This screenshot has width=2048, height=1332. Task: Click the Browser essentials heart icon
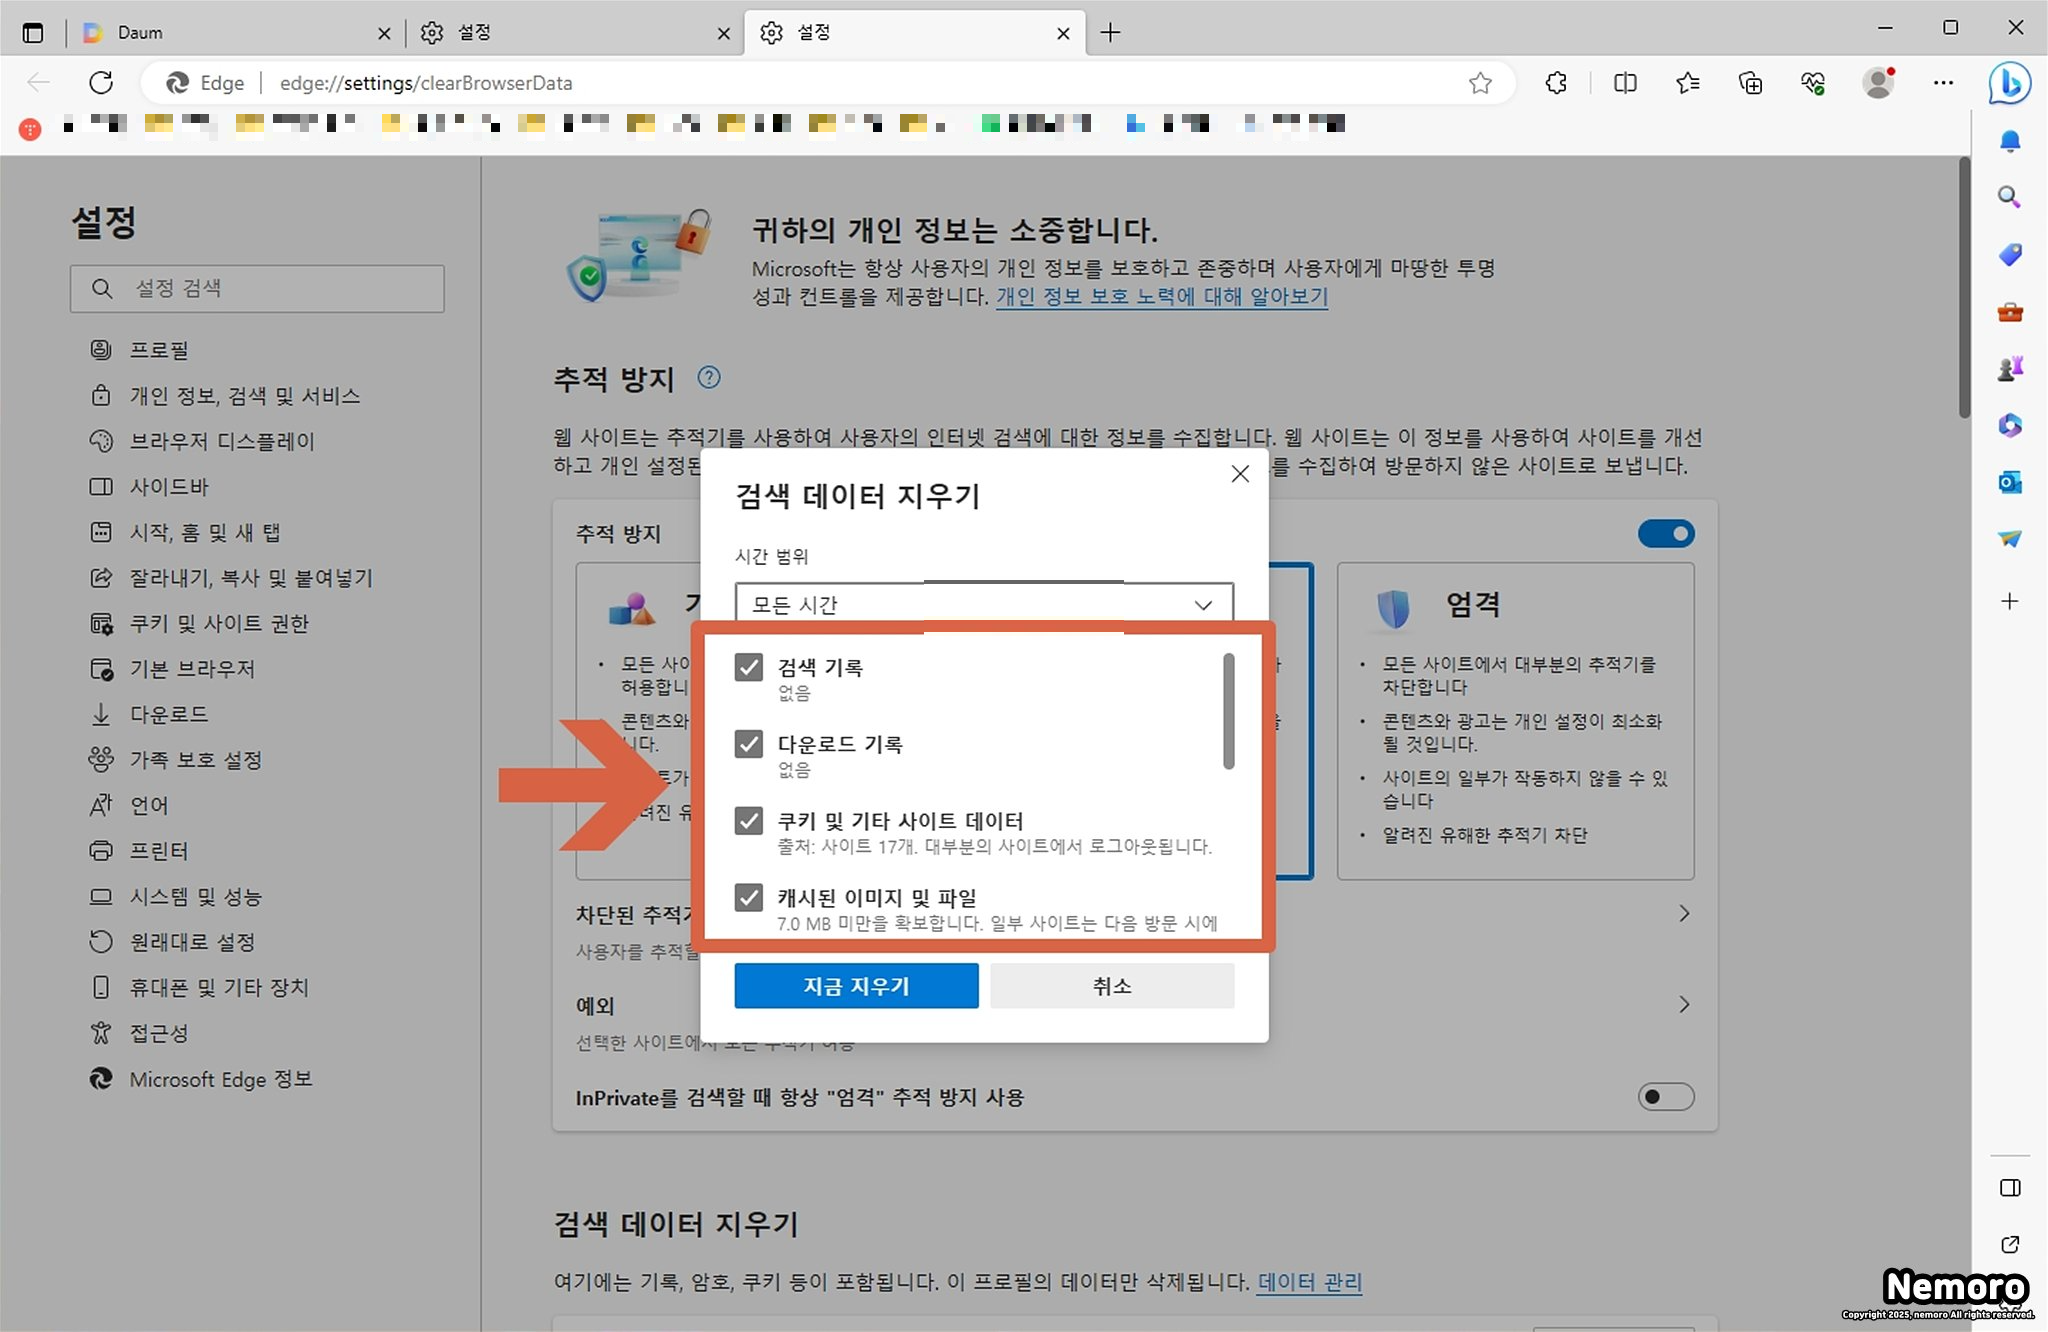click(1813, 83)
